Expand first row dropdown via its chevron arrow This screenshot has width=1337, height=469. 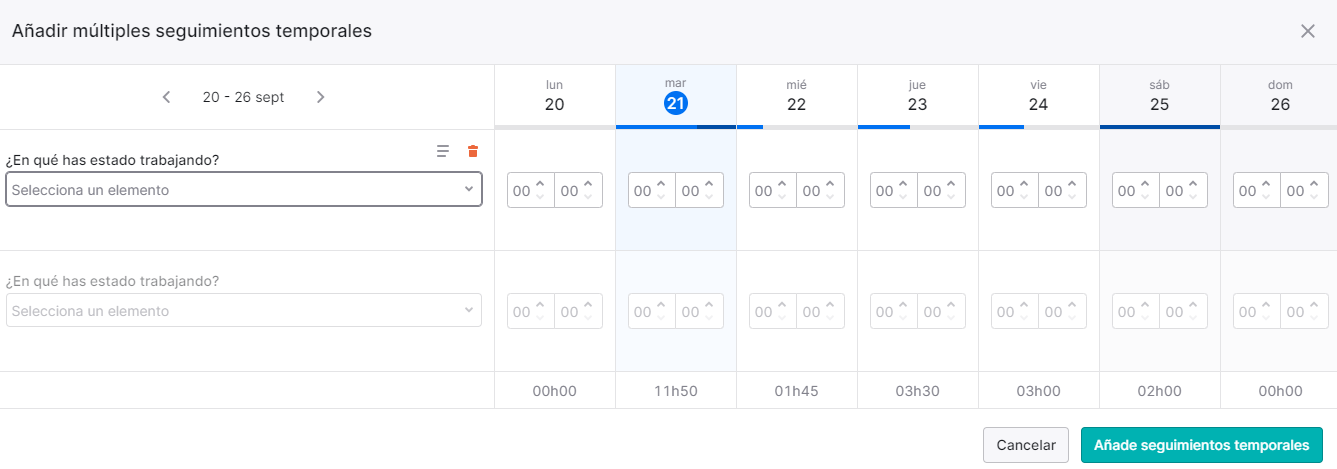468,190
